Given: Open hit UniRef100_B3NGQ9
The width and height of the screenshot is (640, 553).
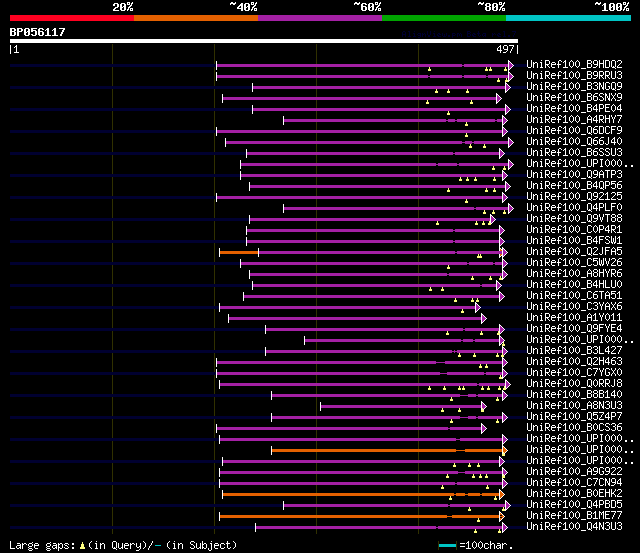Looking at the screenshot, I should point(574,86).
